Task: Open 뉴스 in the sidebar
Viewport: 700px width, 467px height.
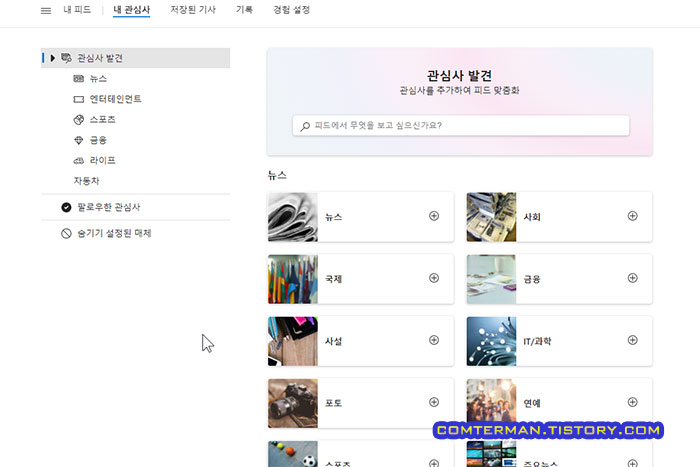Action: 98,79
